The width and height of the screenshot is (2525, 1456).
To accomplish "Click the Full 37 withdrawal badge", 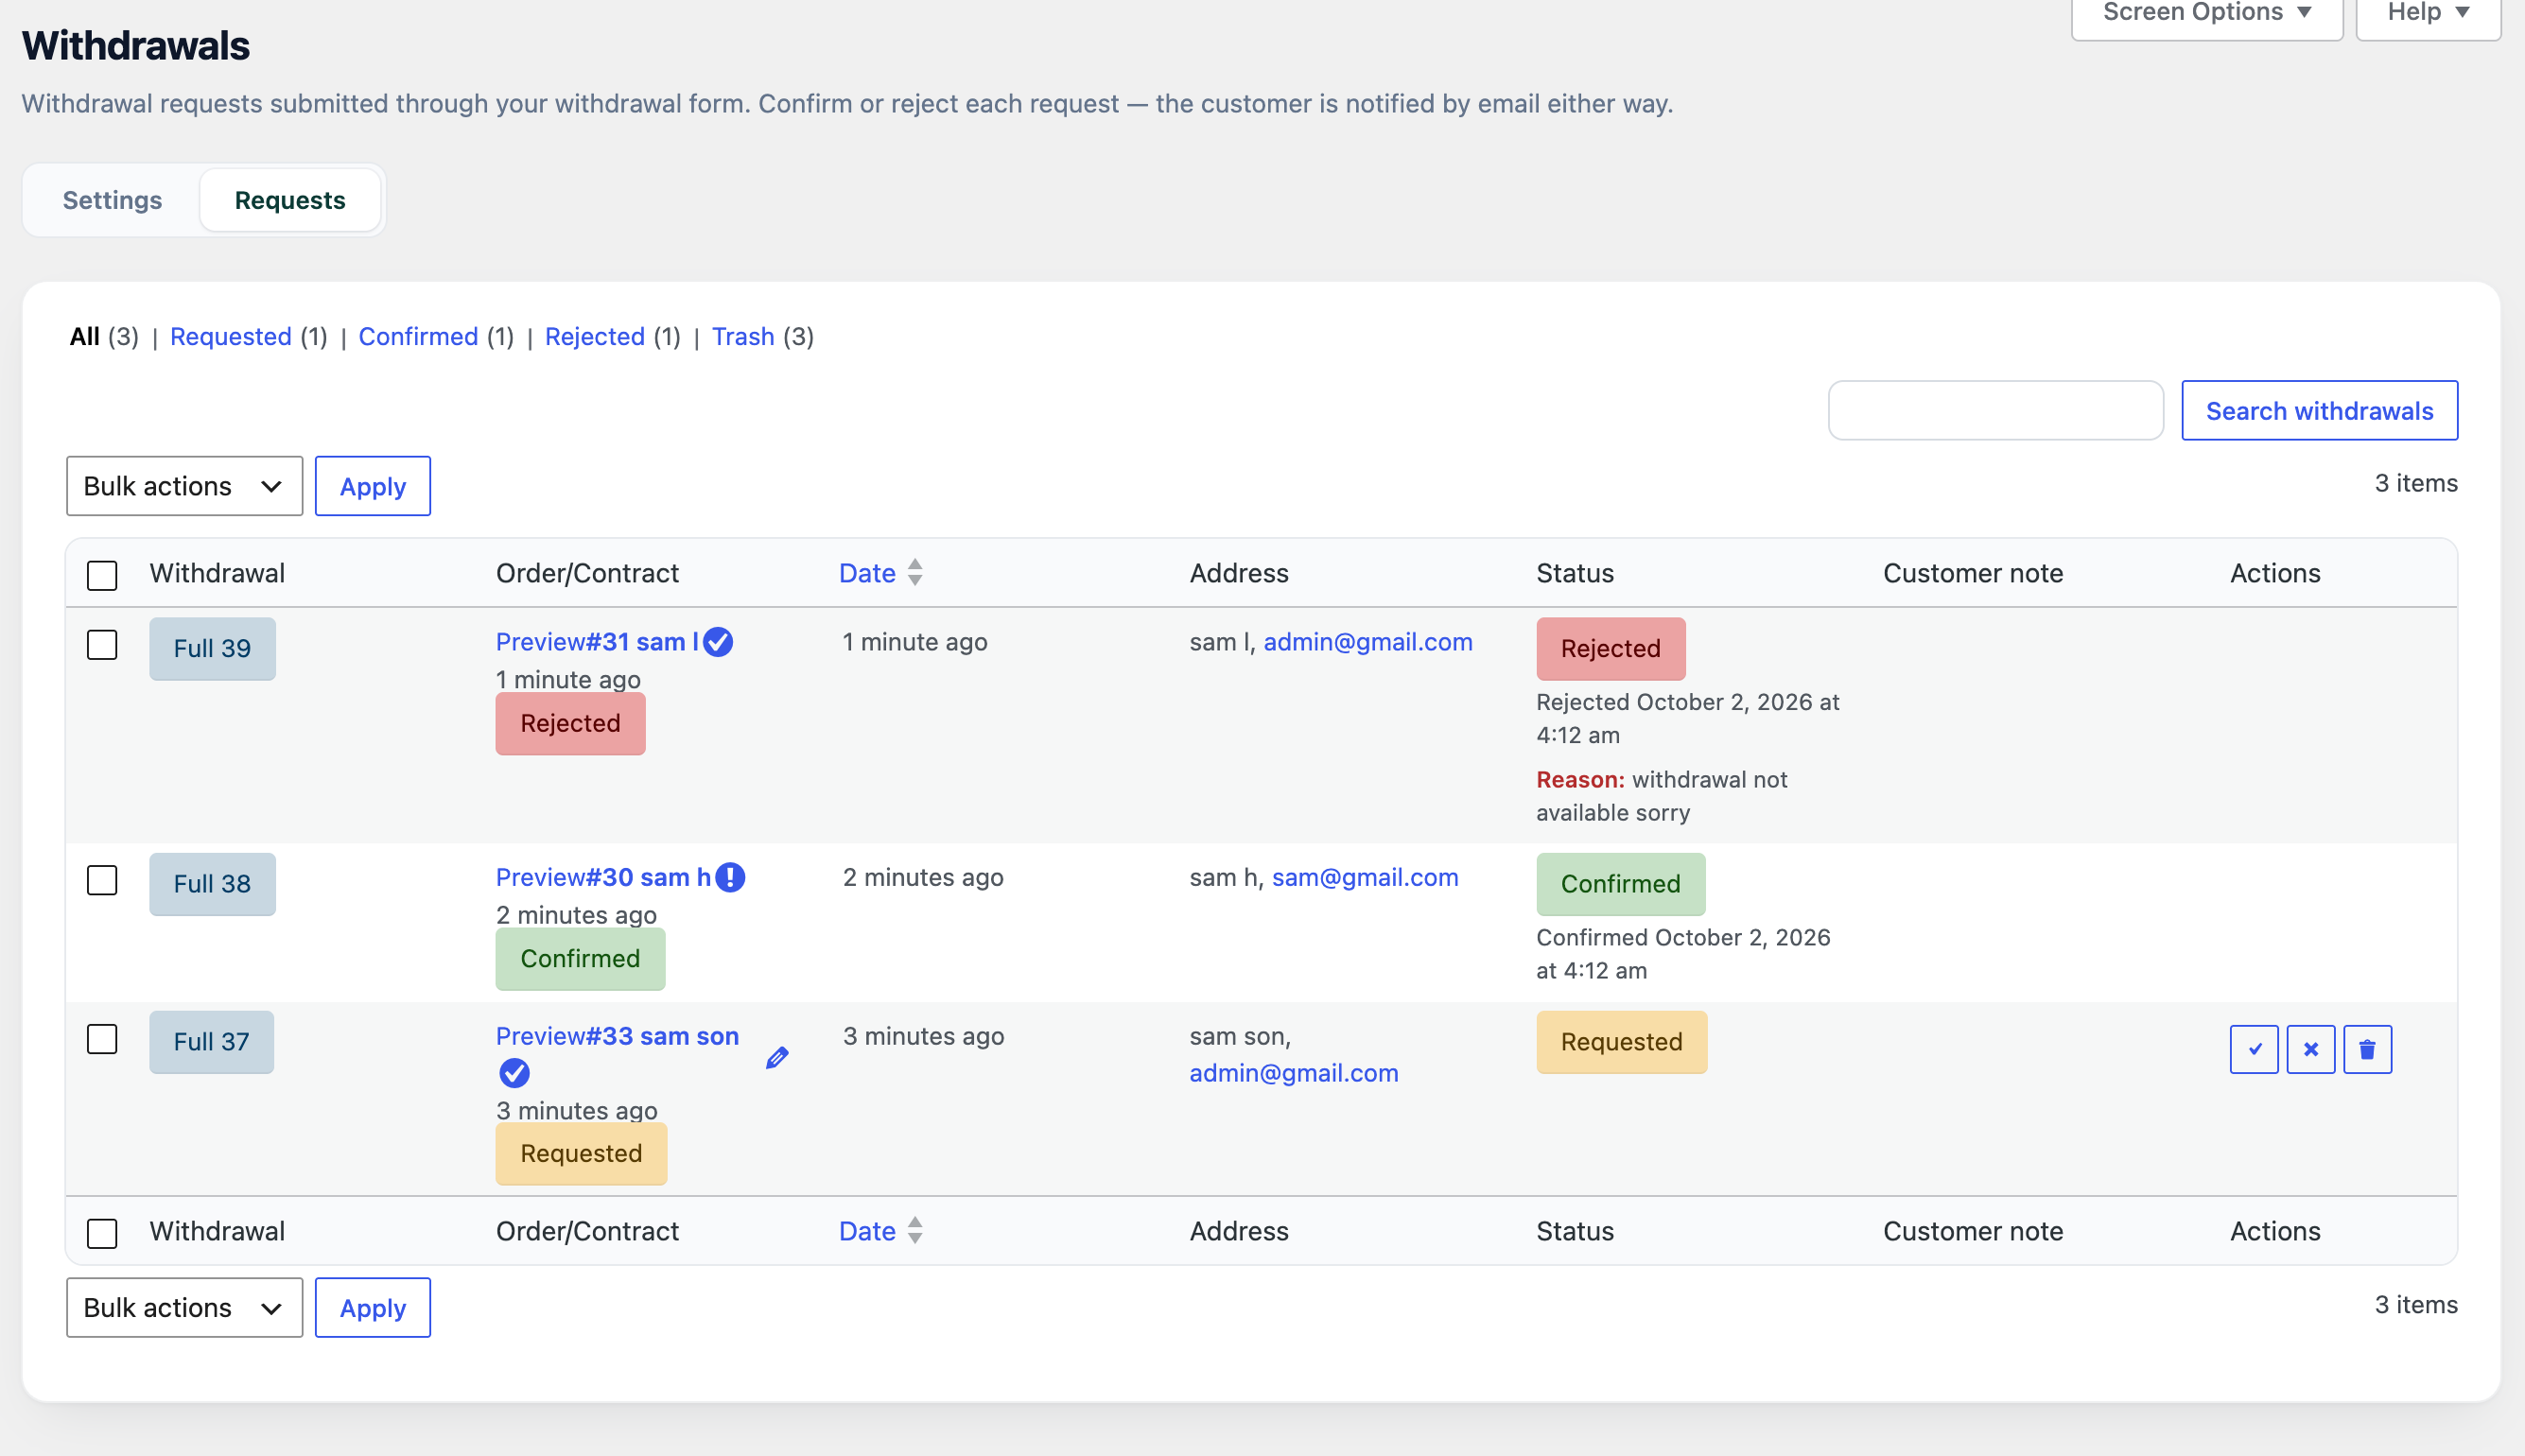I will [211, 1042].
